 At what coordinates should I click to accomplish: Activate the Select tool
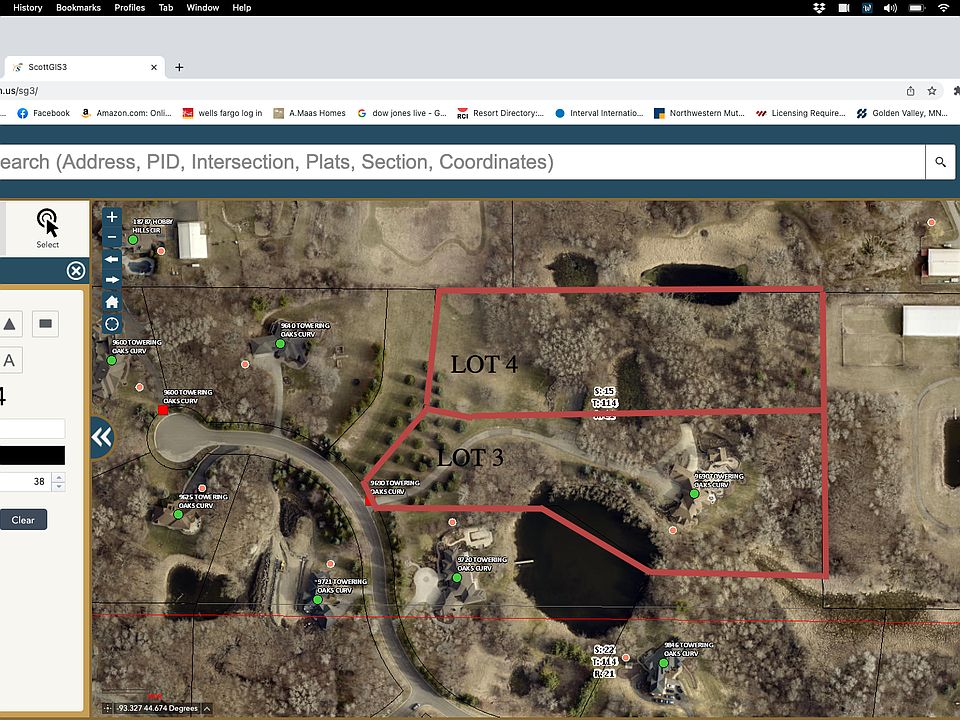(47, 228)
